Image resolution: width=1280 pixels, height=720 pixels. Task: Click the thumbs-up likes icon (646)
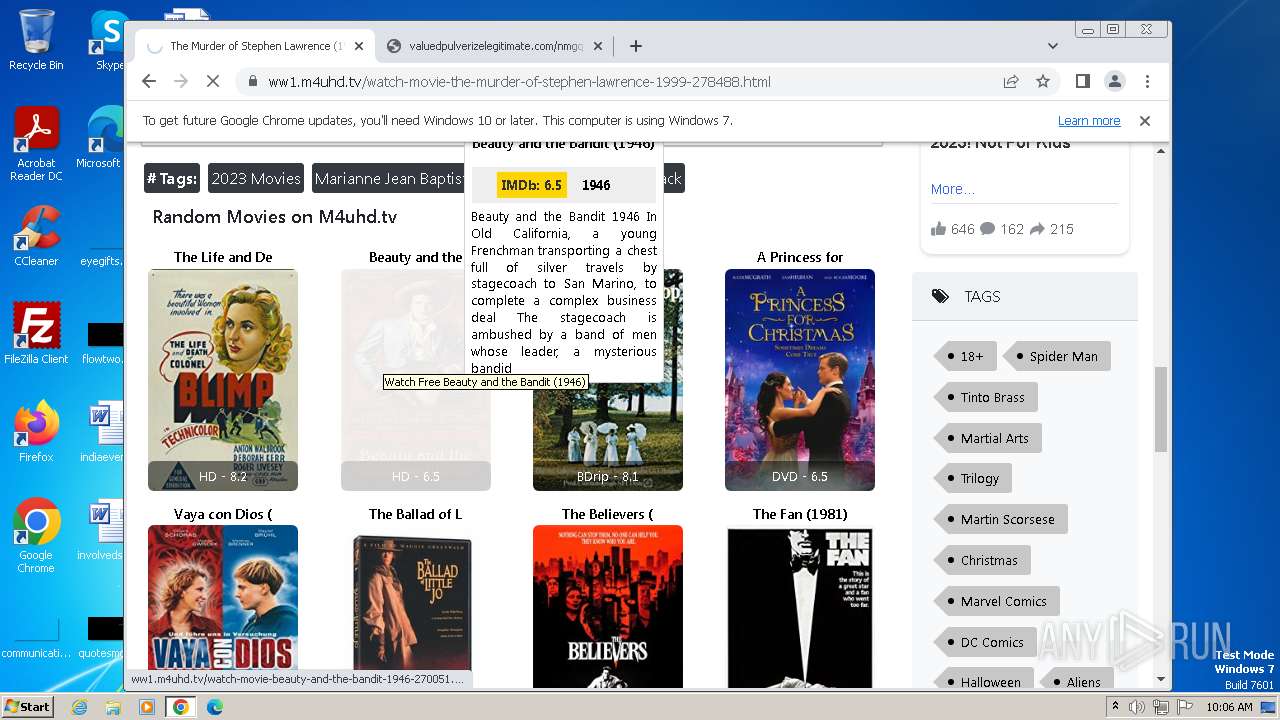pyautogui.click(x=938, y=229)
